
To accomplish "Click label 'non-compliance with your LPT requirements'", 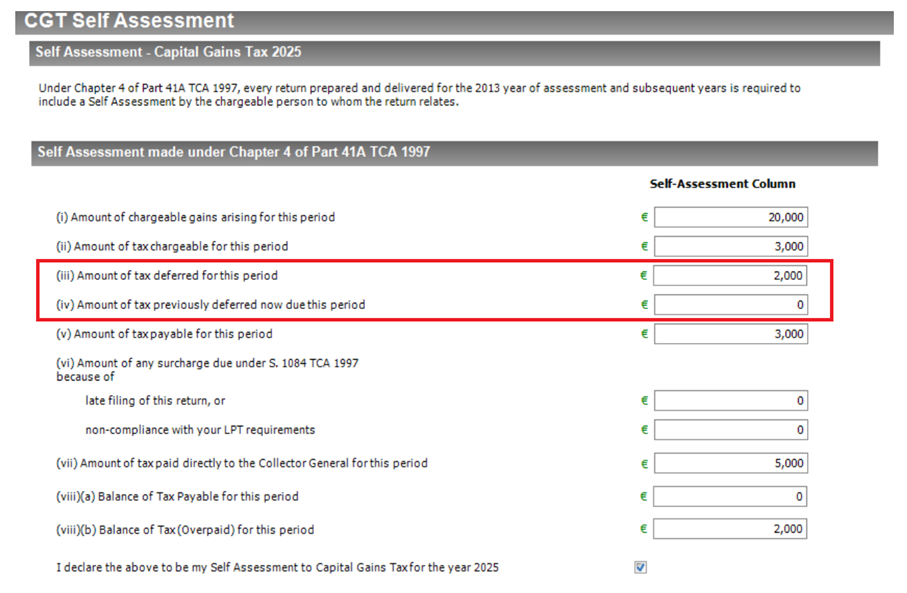I will (x=200, y=430).
